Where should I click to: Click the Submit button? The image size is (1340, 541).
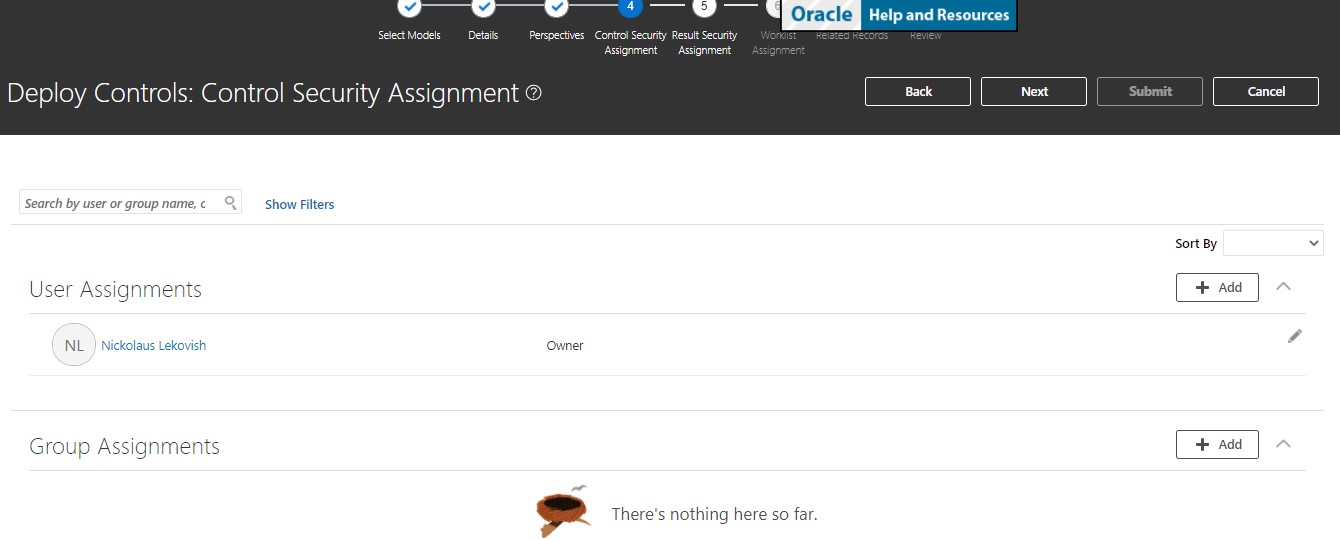tap(1150, 91)
